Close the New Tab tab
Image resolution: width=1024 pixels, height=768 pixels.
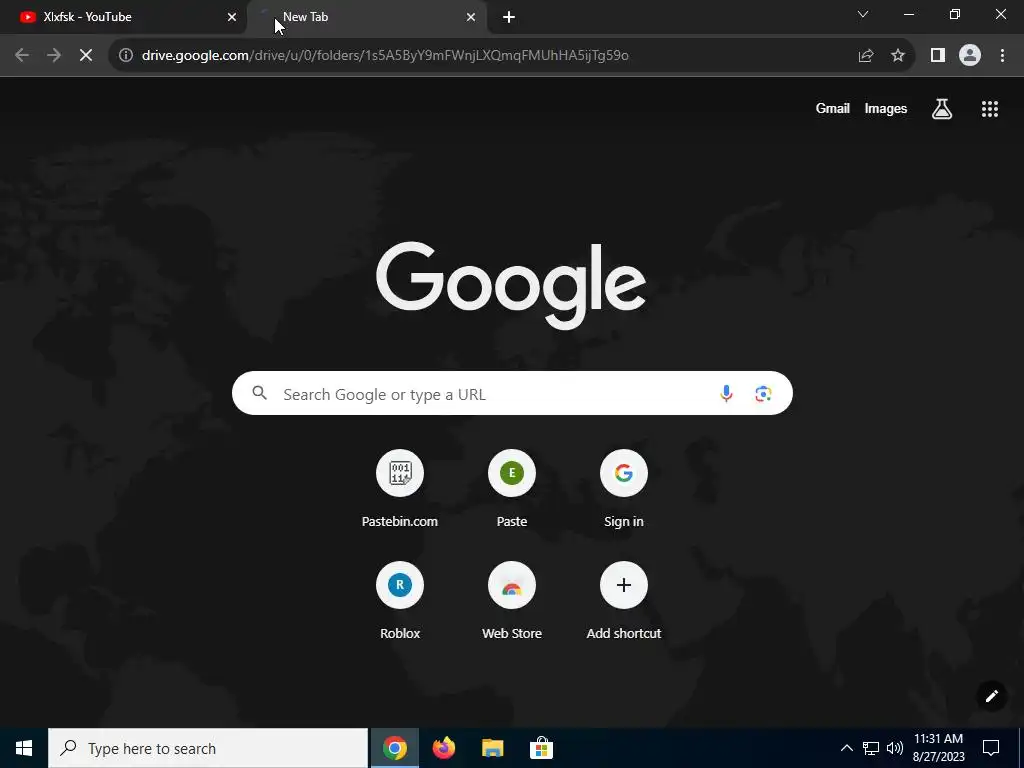click(x=471, y=17)
